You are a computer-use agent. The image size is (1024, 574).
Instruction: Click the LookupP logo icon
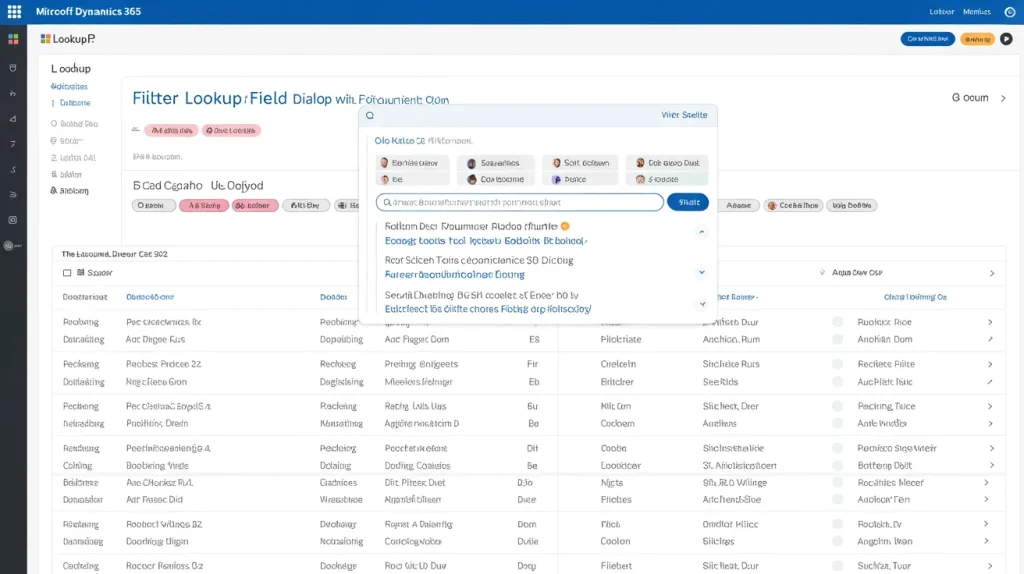click(45, 39)
